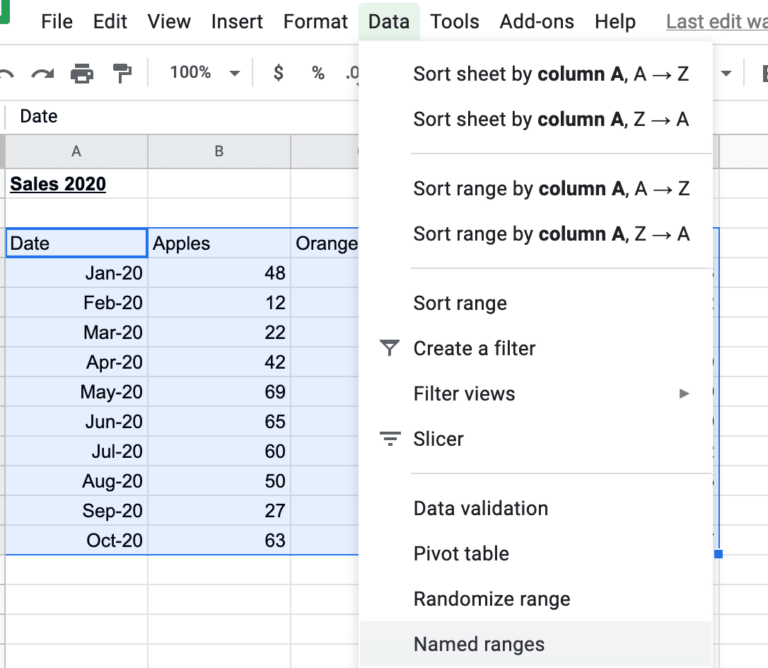Open the Format menu
768x668 pixels.
[315, 22]
